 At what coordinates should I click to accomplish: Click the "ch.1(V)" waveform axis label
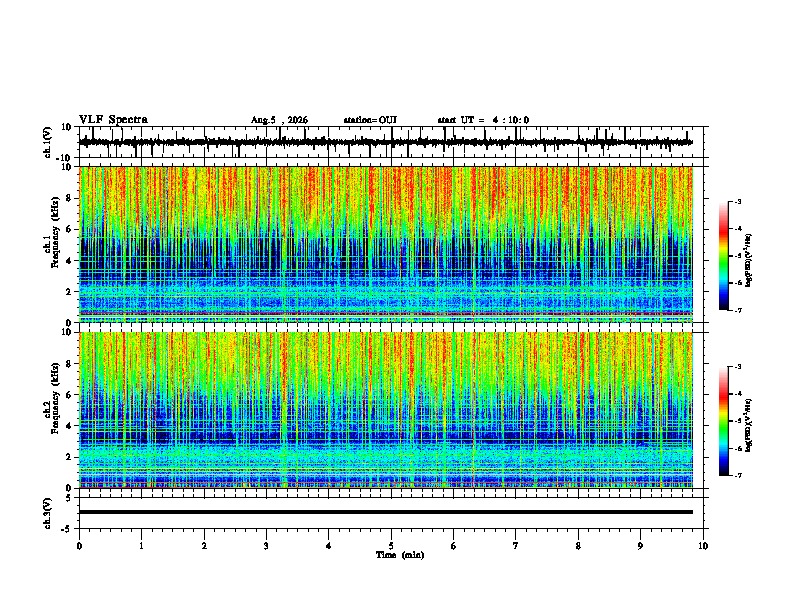pyautogui.click(x=47, y=142)
